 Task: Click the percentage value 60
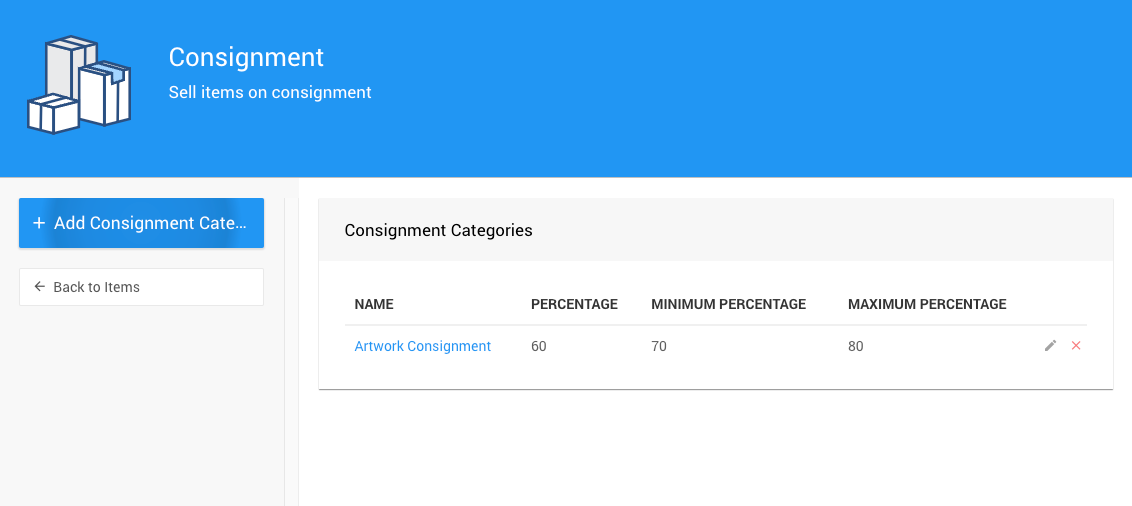tap(539, 346)
